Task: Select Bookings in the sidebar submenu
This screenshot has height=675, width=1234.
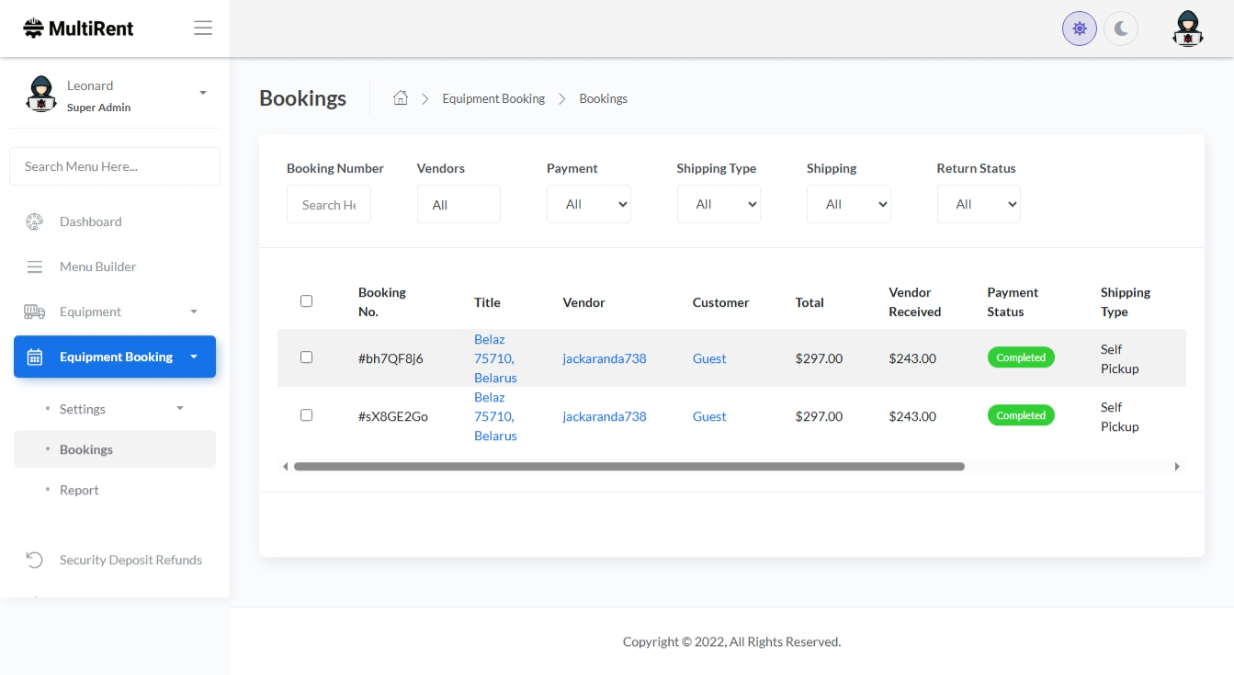Action: [86, 450]
